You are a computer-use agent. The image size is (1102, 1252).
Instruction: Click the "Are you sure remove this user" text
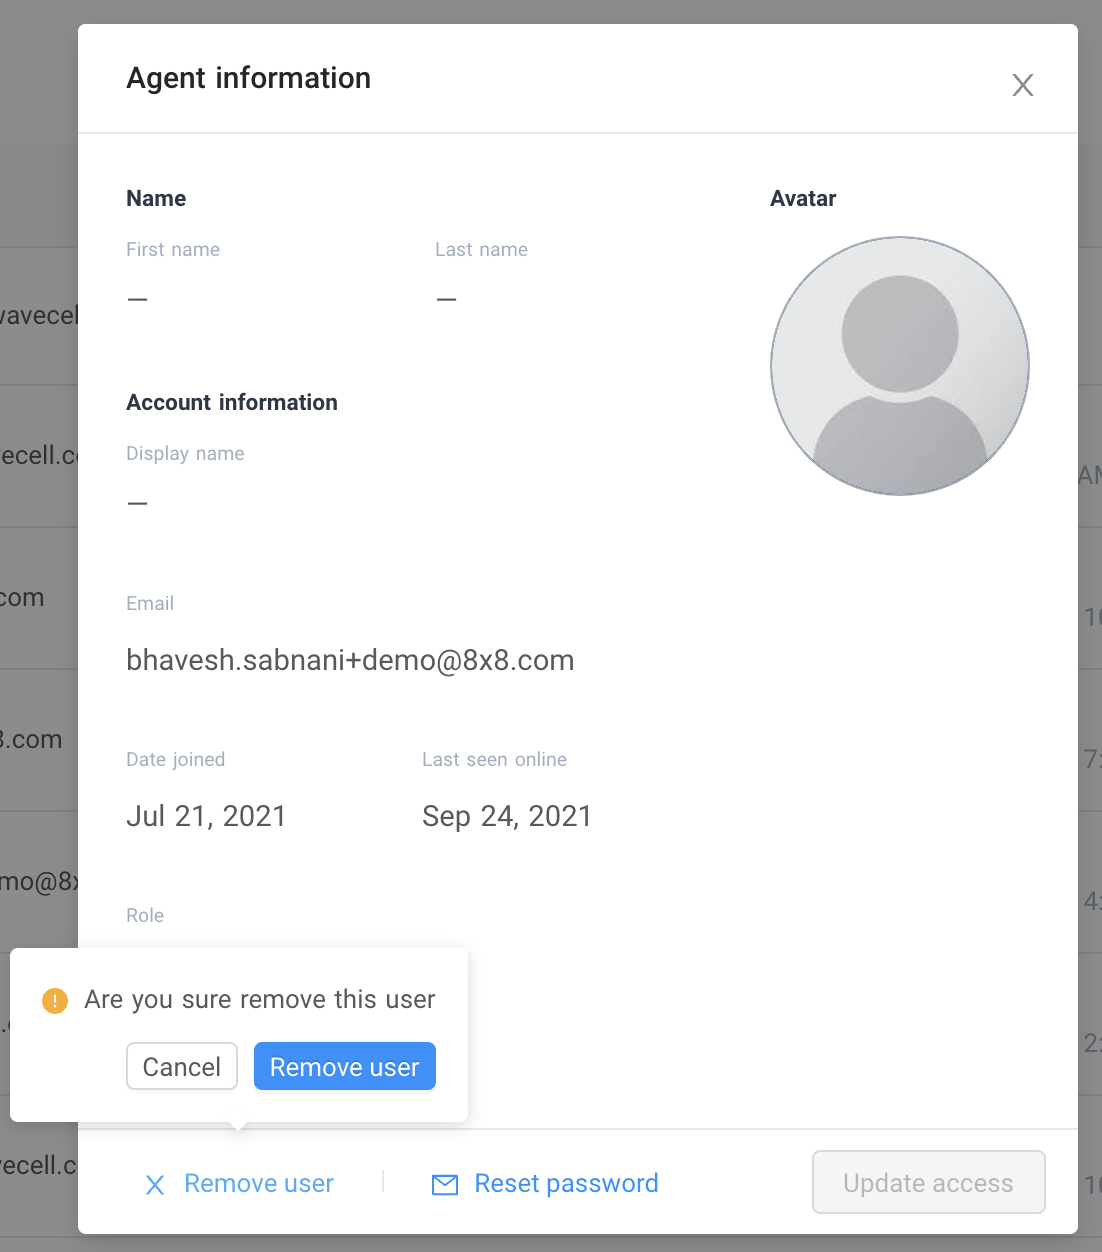click(260, 999)
